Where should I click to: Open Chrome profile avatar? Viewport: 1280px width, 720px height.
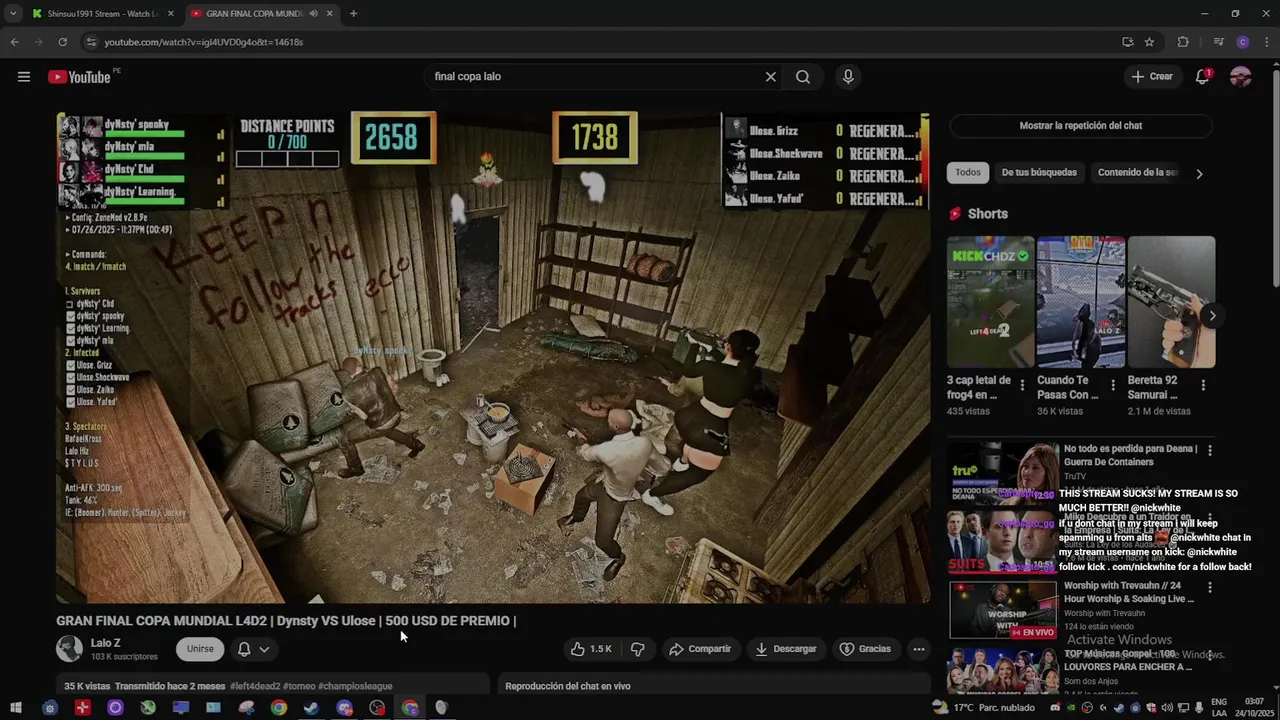tap(1243, 42)
